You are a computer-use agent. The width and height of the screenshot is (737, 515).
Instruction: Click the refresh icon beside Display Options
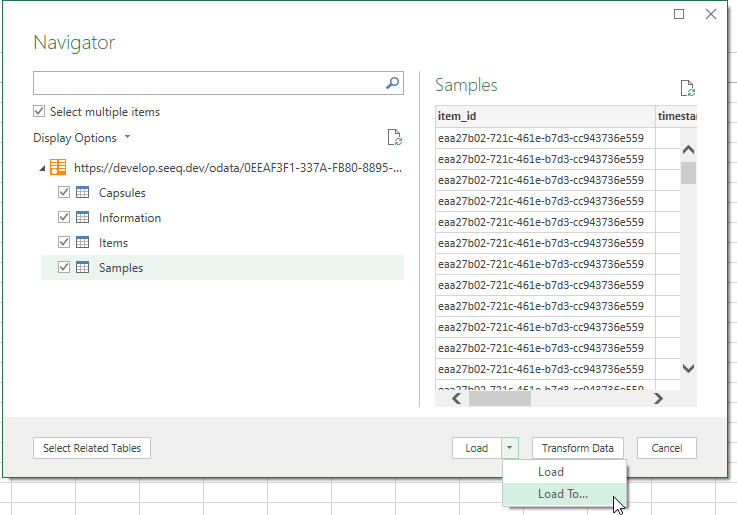(394, 138)
